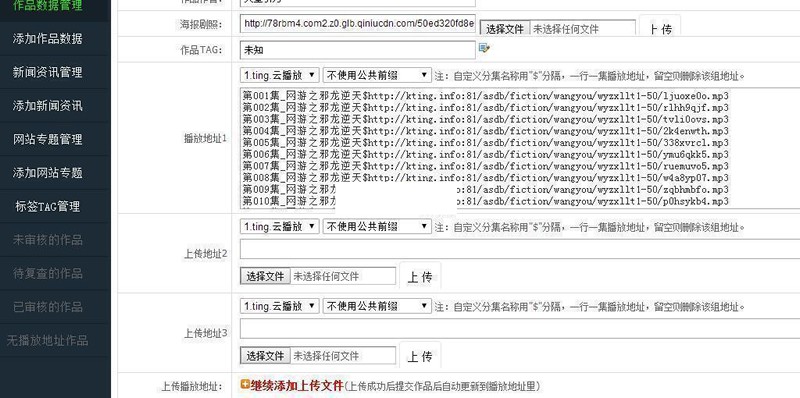Open 标签TAG管理 in the sidebar
Image resolution: width=800 pixels, height=398 pixels.
(x=47, y=207)
